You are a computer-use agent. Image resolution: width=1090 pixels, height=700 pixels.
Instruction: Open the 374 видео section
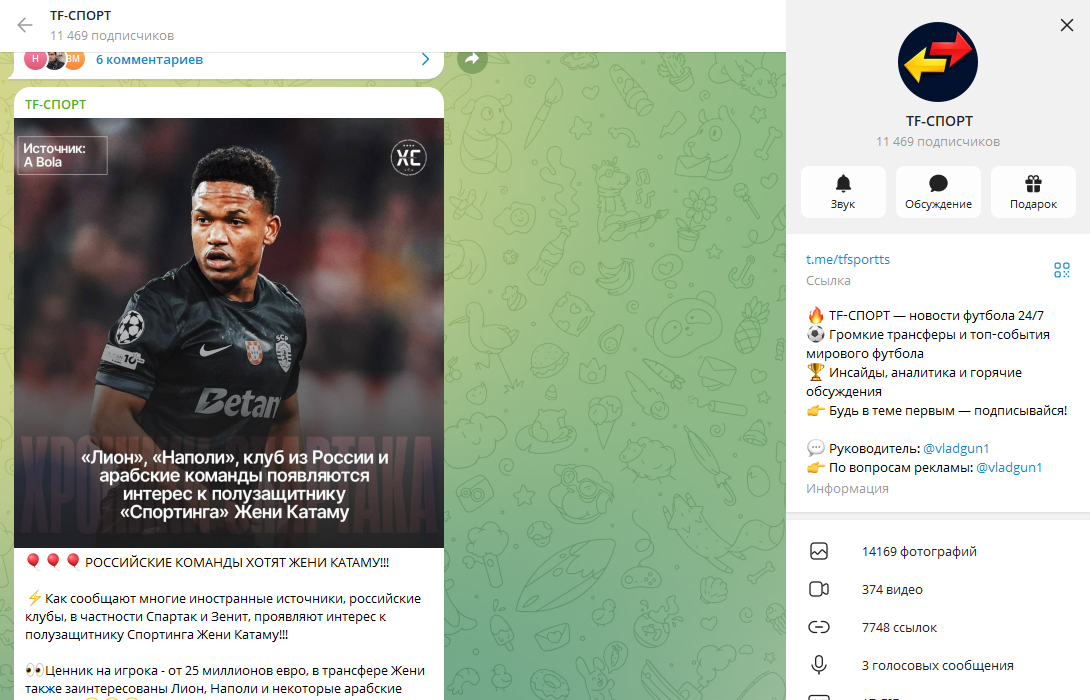coord(938,589)
